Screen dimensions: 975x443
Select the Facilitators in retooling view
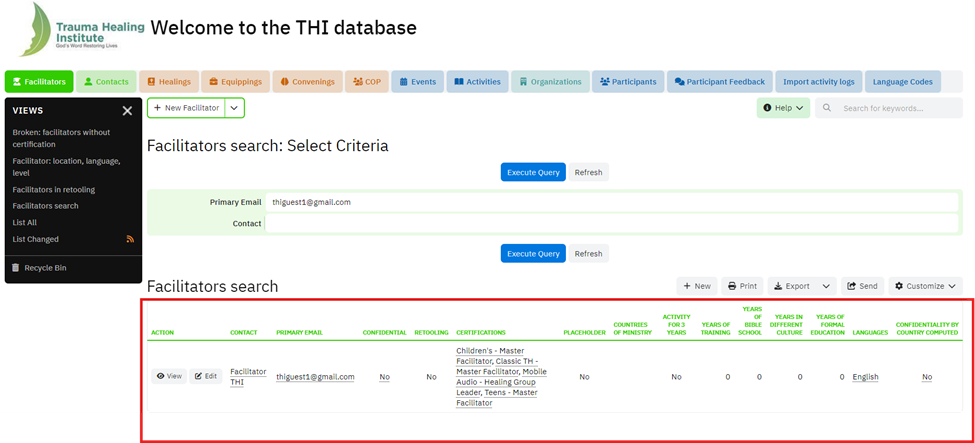click(53, 189)
